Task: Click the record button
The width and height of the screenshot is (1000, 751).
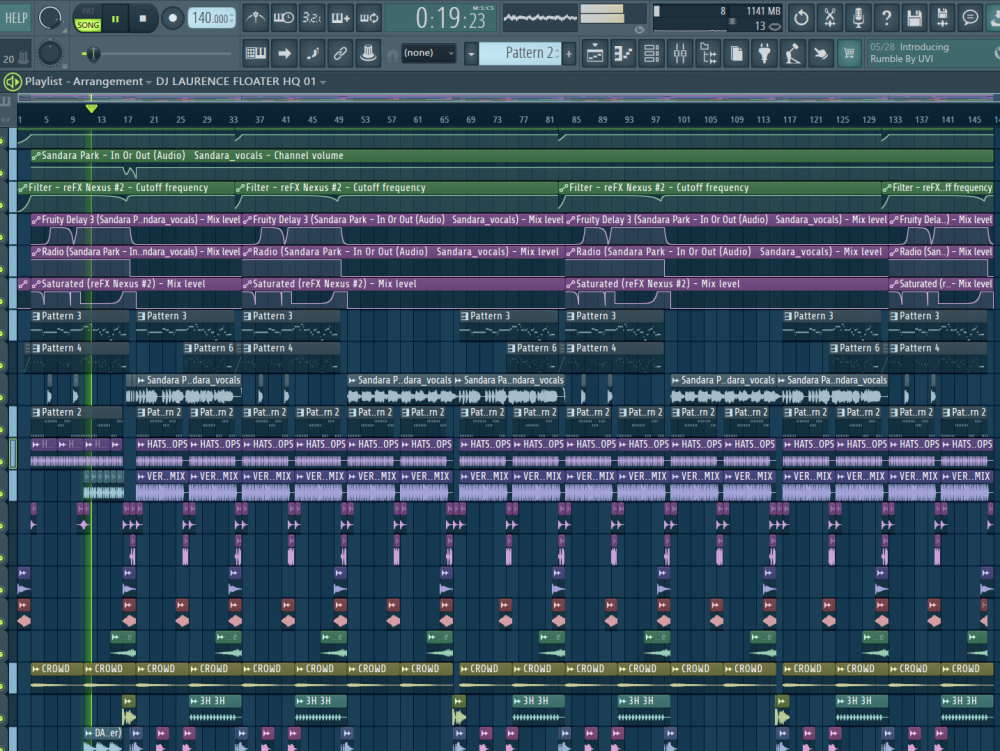Action: [x=172, y=18]
